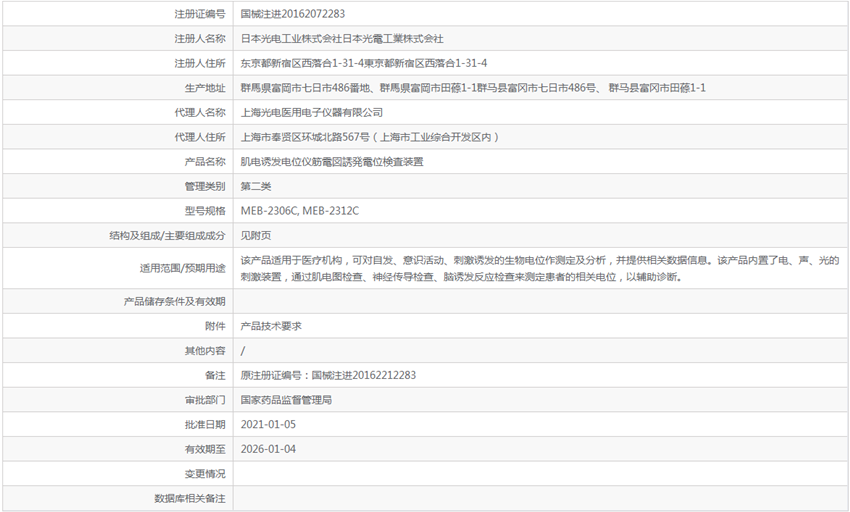Click the 产品技术要求 value
The height and width of the screenshot is (512, 850).
tap(271, 326)
